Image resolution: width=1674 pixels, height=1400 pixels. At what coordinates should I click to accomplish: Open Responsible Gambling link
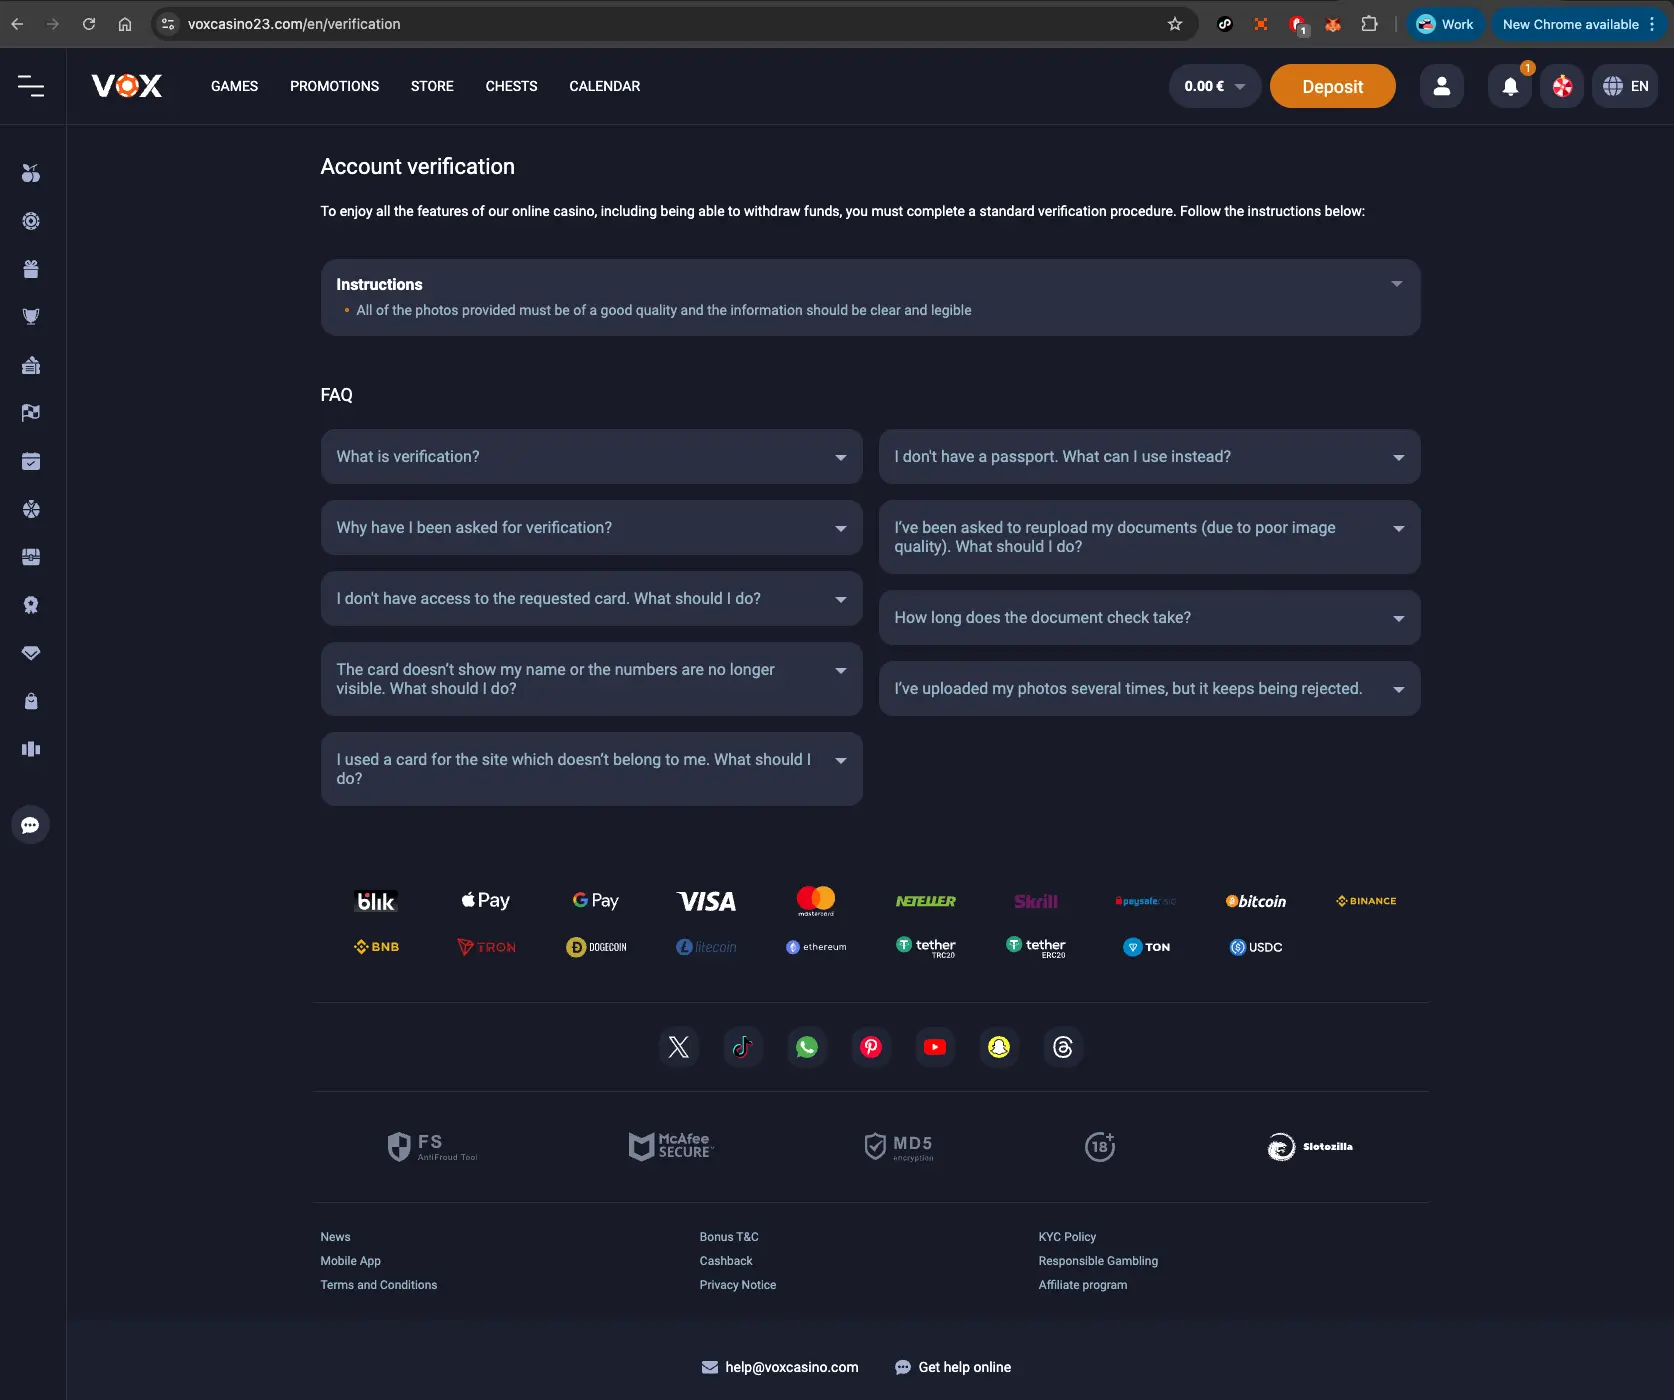coord(1098,1261)
